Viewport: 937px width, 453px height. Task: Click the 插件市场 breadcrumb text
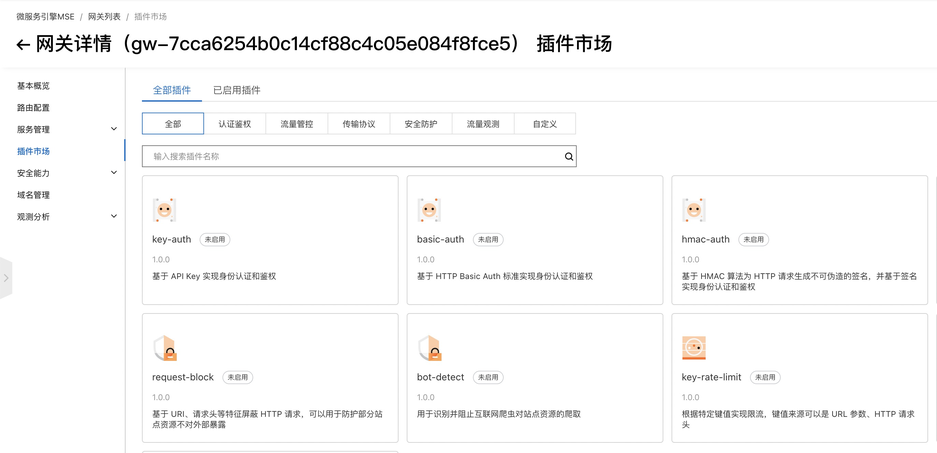pos(151,17)
